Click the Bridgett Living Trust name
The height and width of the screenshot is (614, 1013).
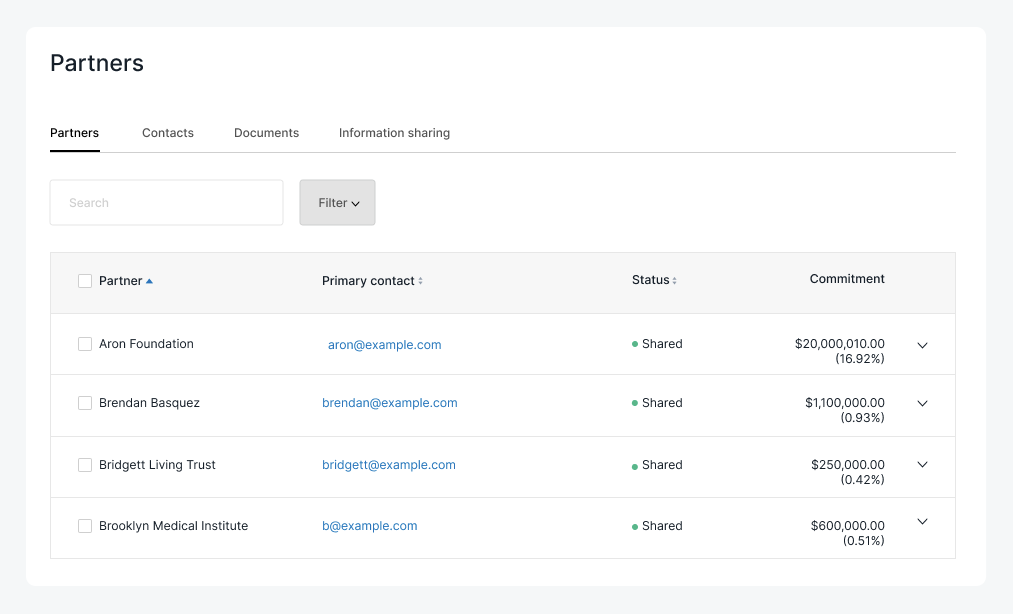click(x=157, y=465)
